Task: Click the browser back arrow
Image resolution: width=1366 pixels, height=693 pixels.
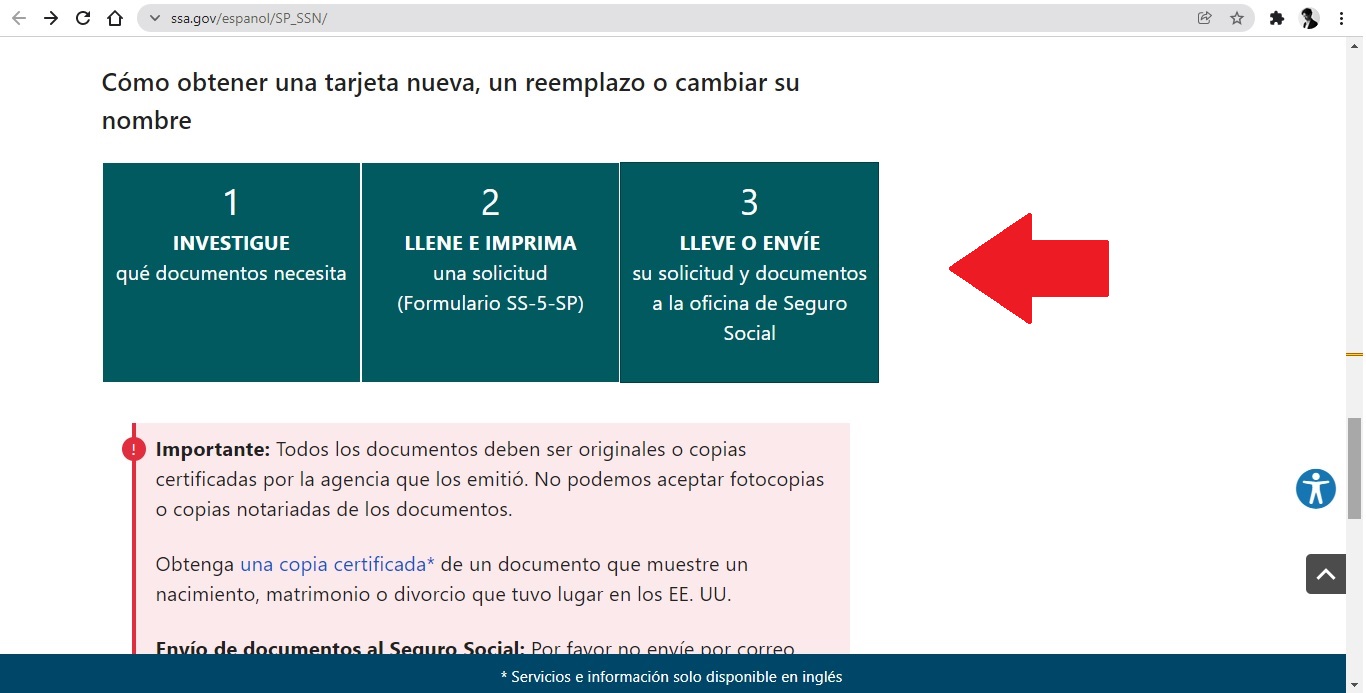Action: coord(19,18)
